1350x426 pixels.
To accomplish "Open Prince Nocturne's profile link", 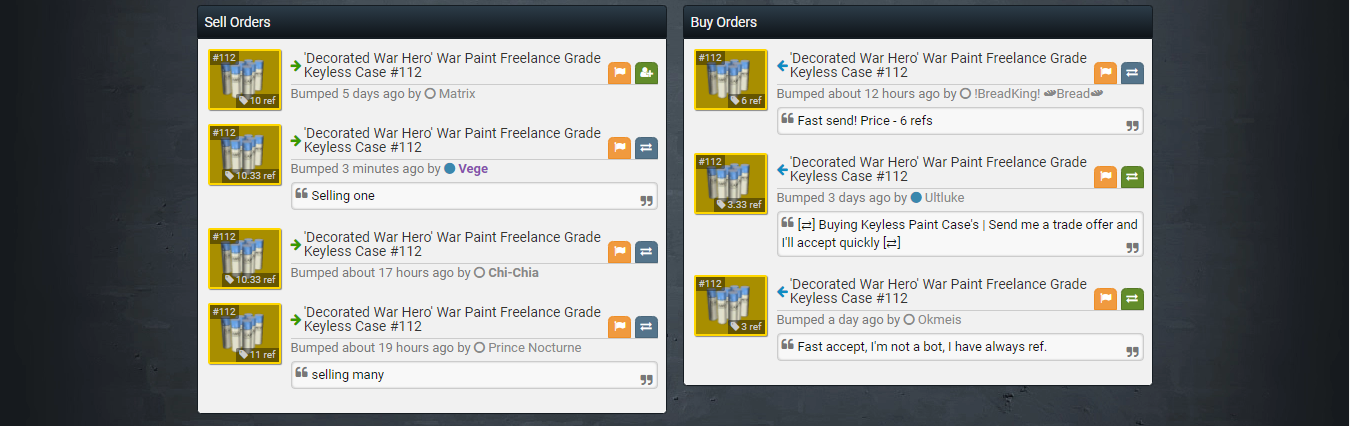I will click(x=534, y=348).
